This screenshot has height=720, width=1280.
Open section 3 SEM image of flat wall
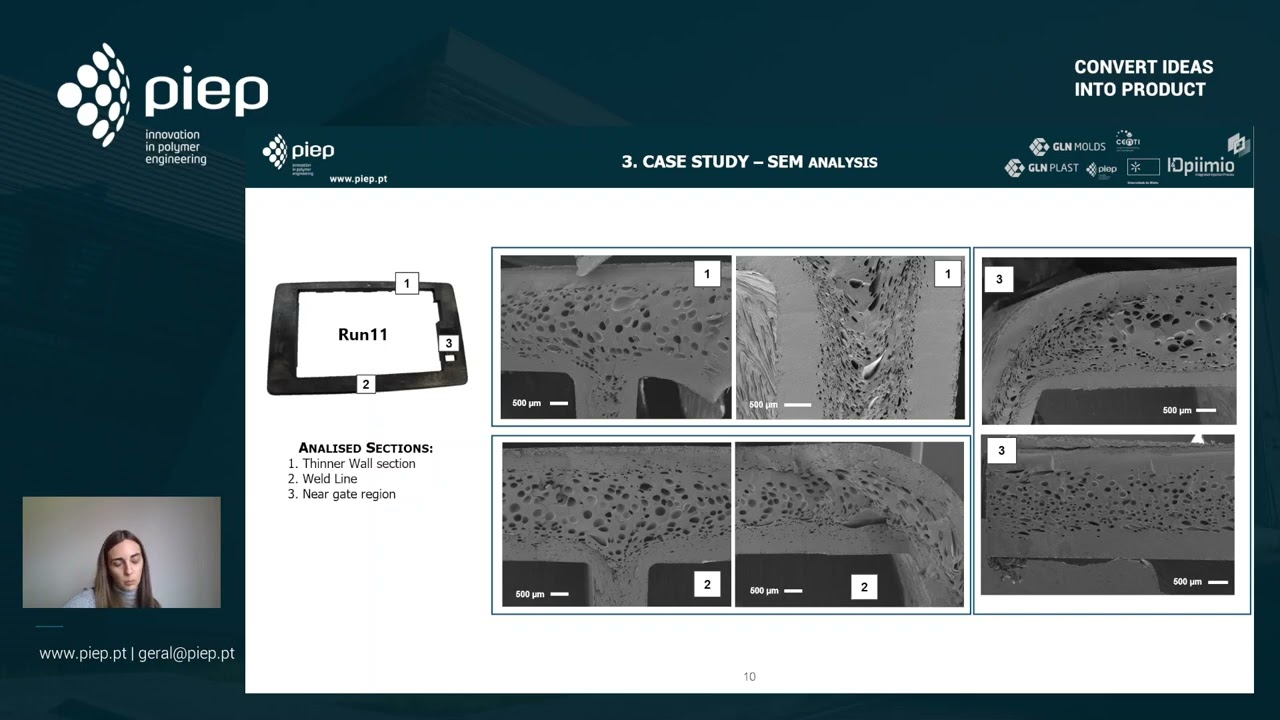pyautogui.click(x=1108, y=514)
